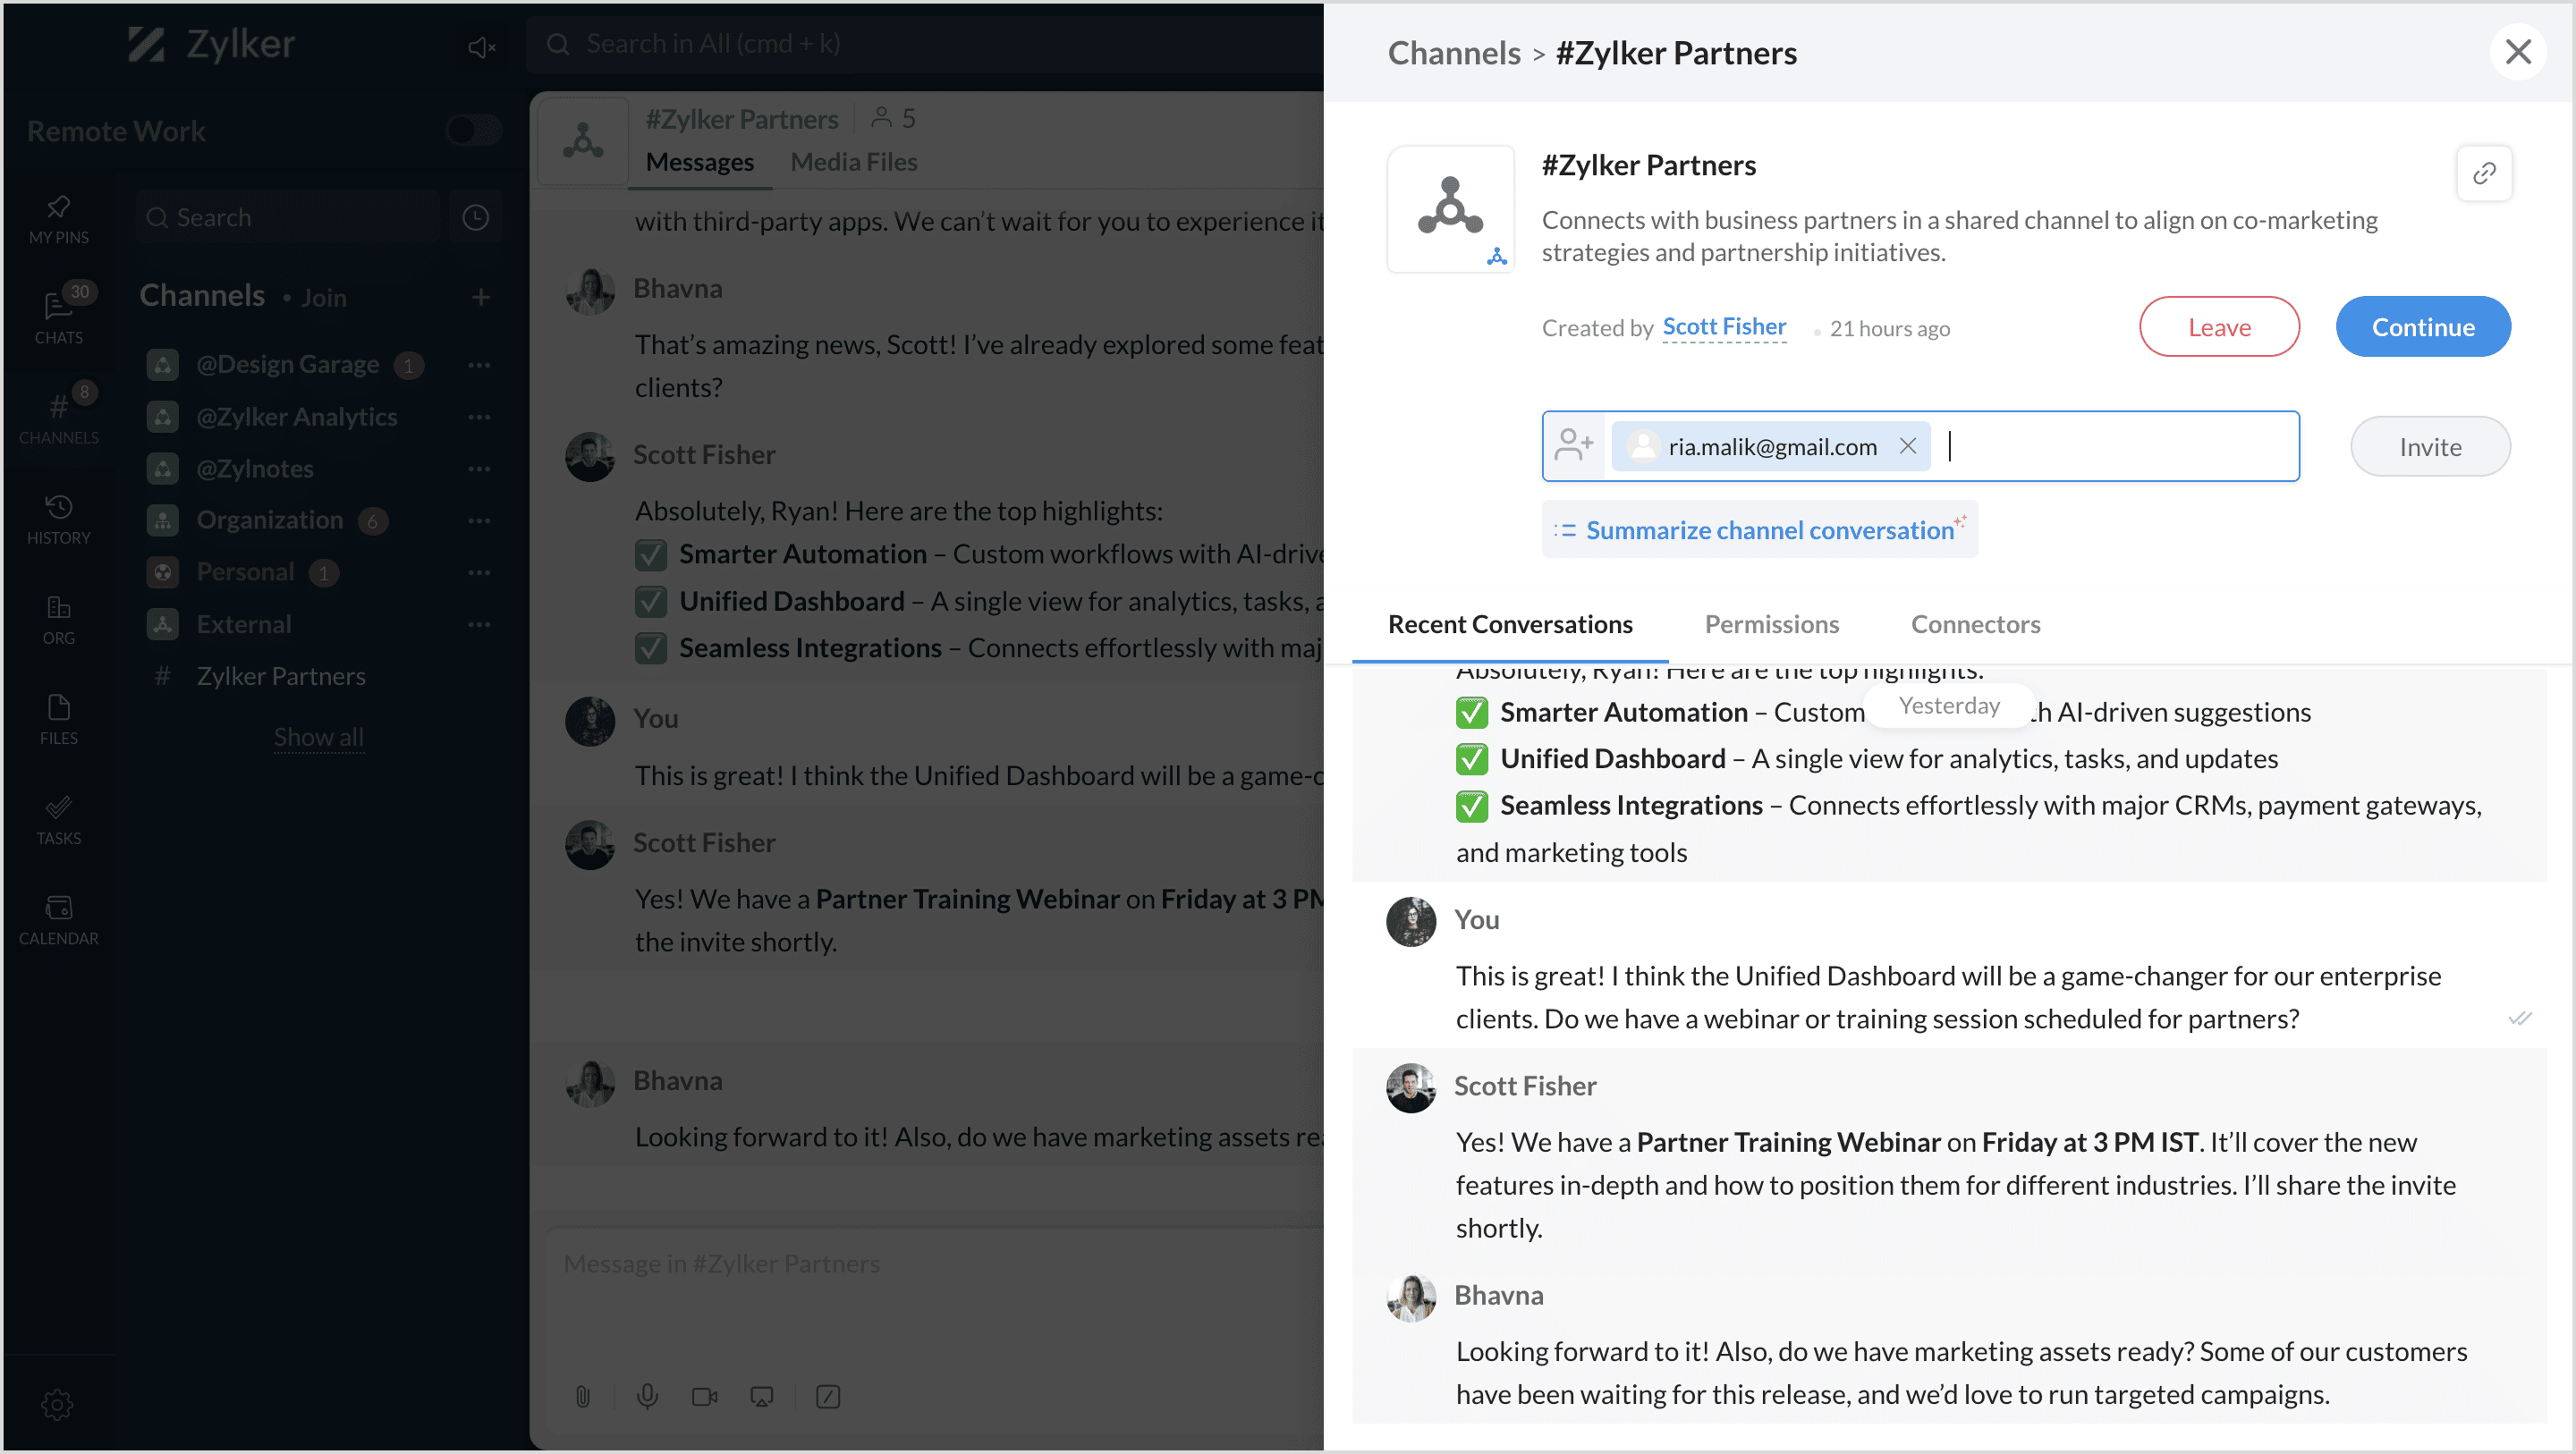Screen dimensions: 2576x1454
Task: Remove ria.malik@gmail.com from invite field
Action: (1908, 446)
